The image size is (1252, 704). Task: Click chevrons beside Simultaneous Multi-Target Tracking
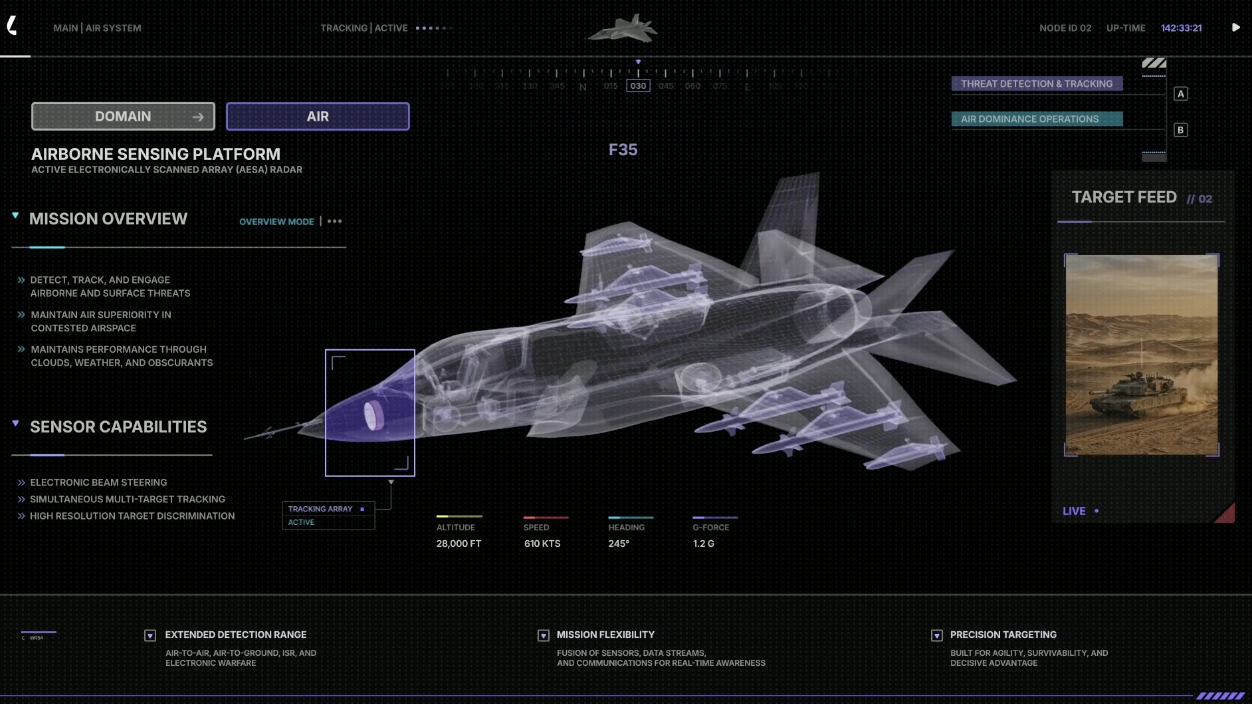(21, 499)
